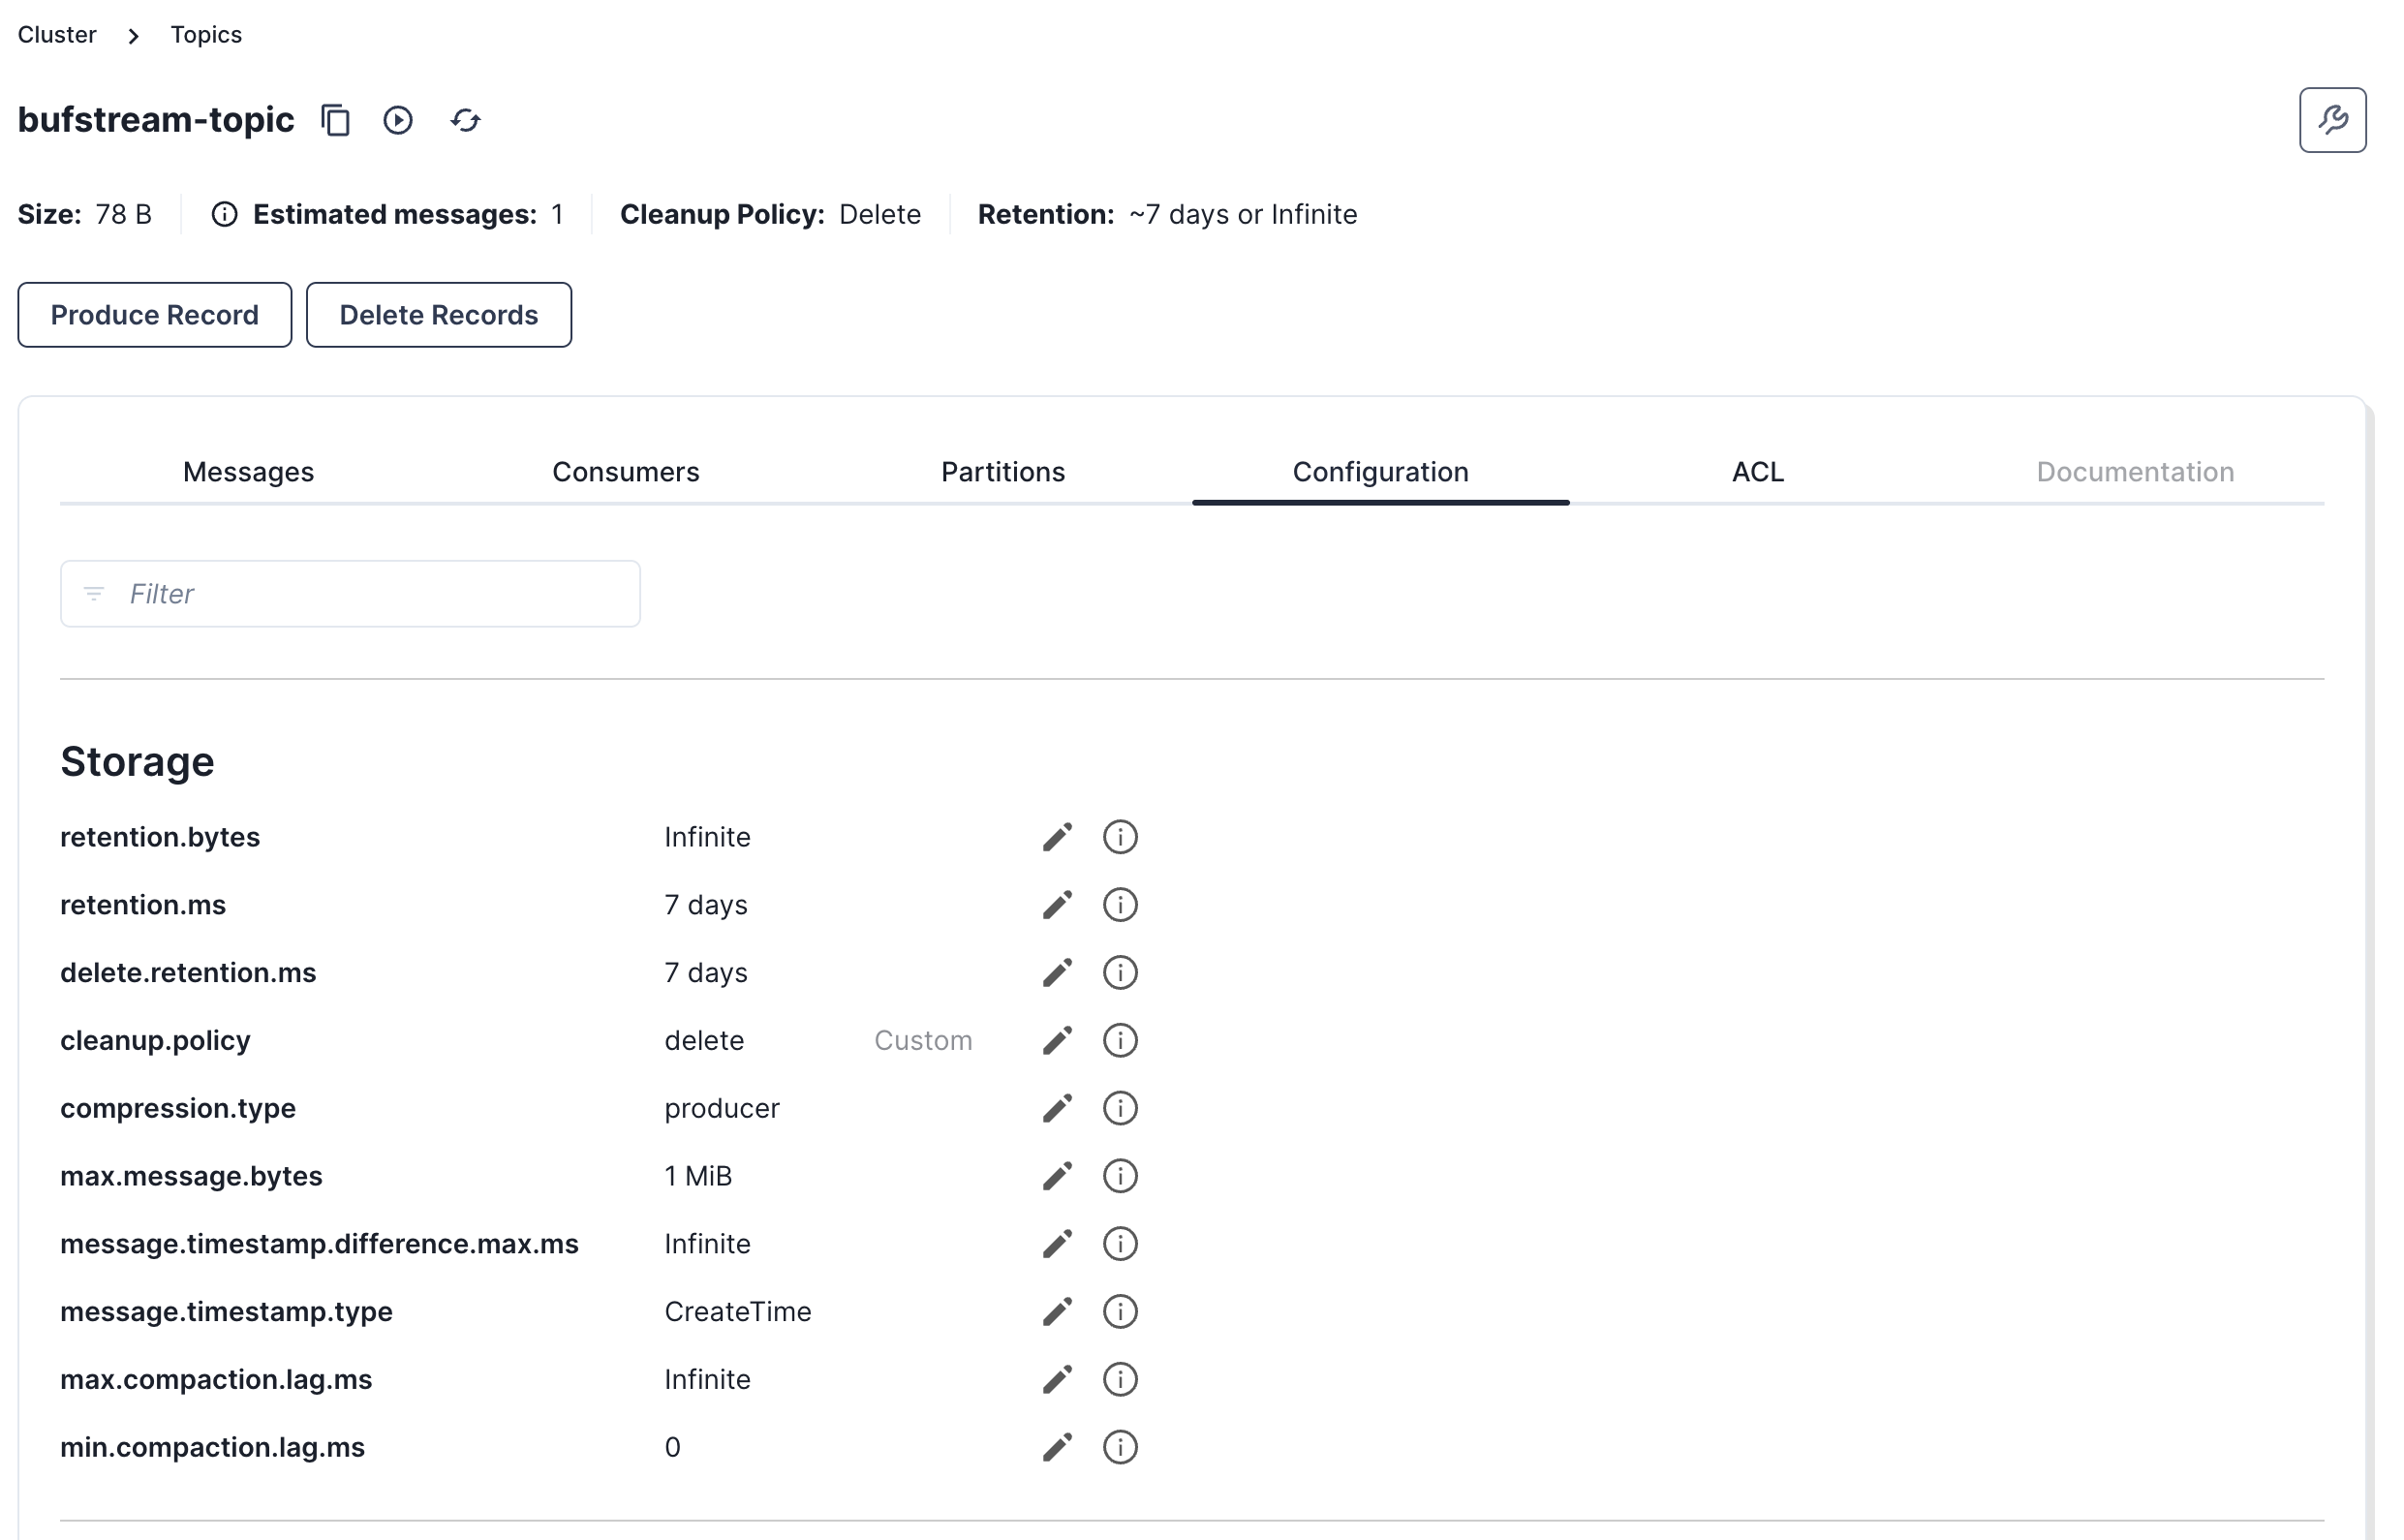The width and height of the screenshot is (2404, 1540).
Task: Edit retention.ms with the pencil icon
Action: pos(1057,905)
